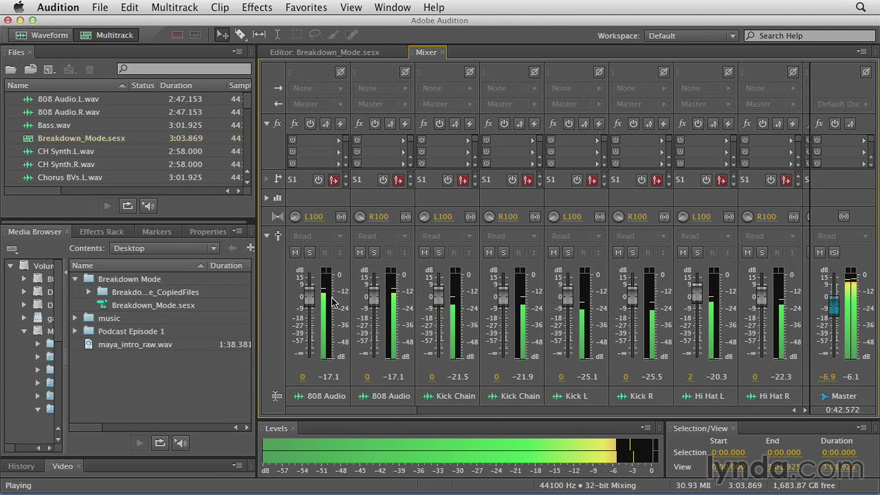Click New File icon in Files panel
This screenshot has height=495, width=880.
point(49,70)
